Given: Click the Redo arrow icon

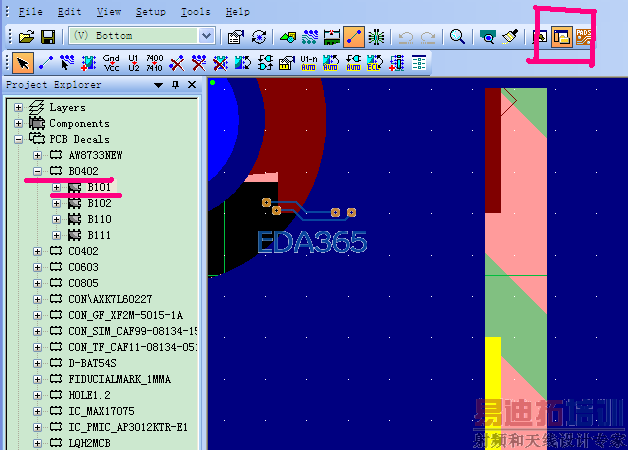Looking at the screenshot, I should click(428, 37).
